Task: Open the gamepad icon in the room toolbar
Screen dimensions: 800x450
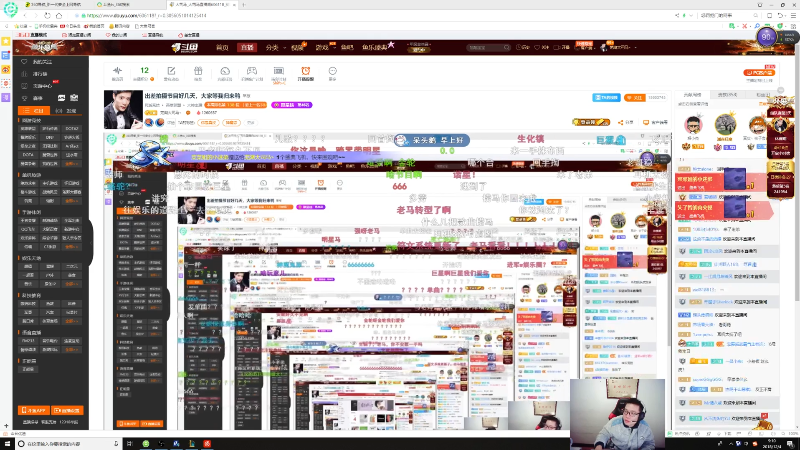Action: pyautogui.click(x=252, y=73)
